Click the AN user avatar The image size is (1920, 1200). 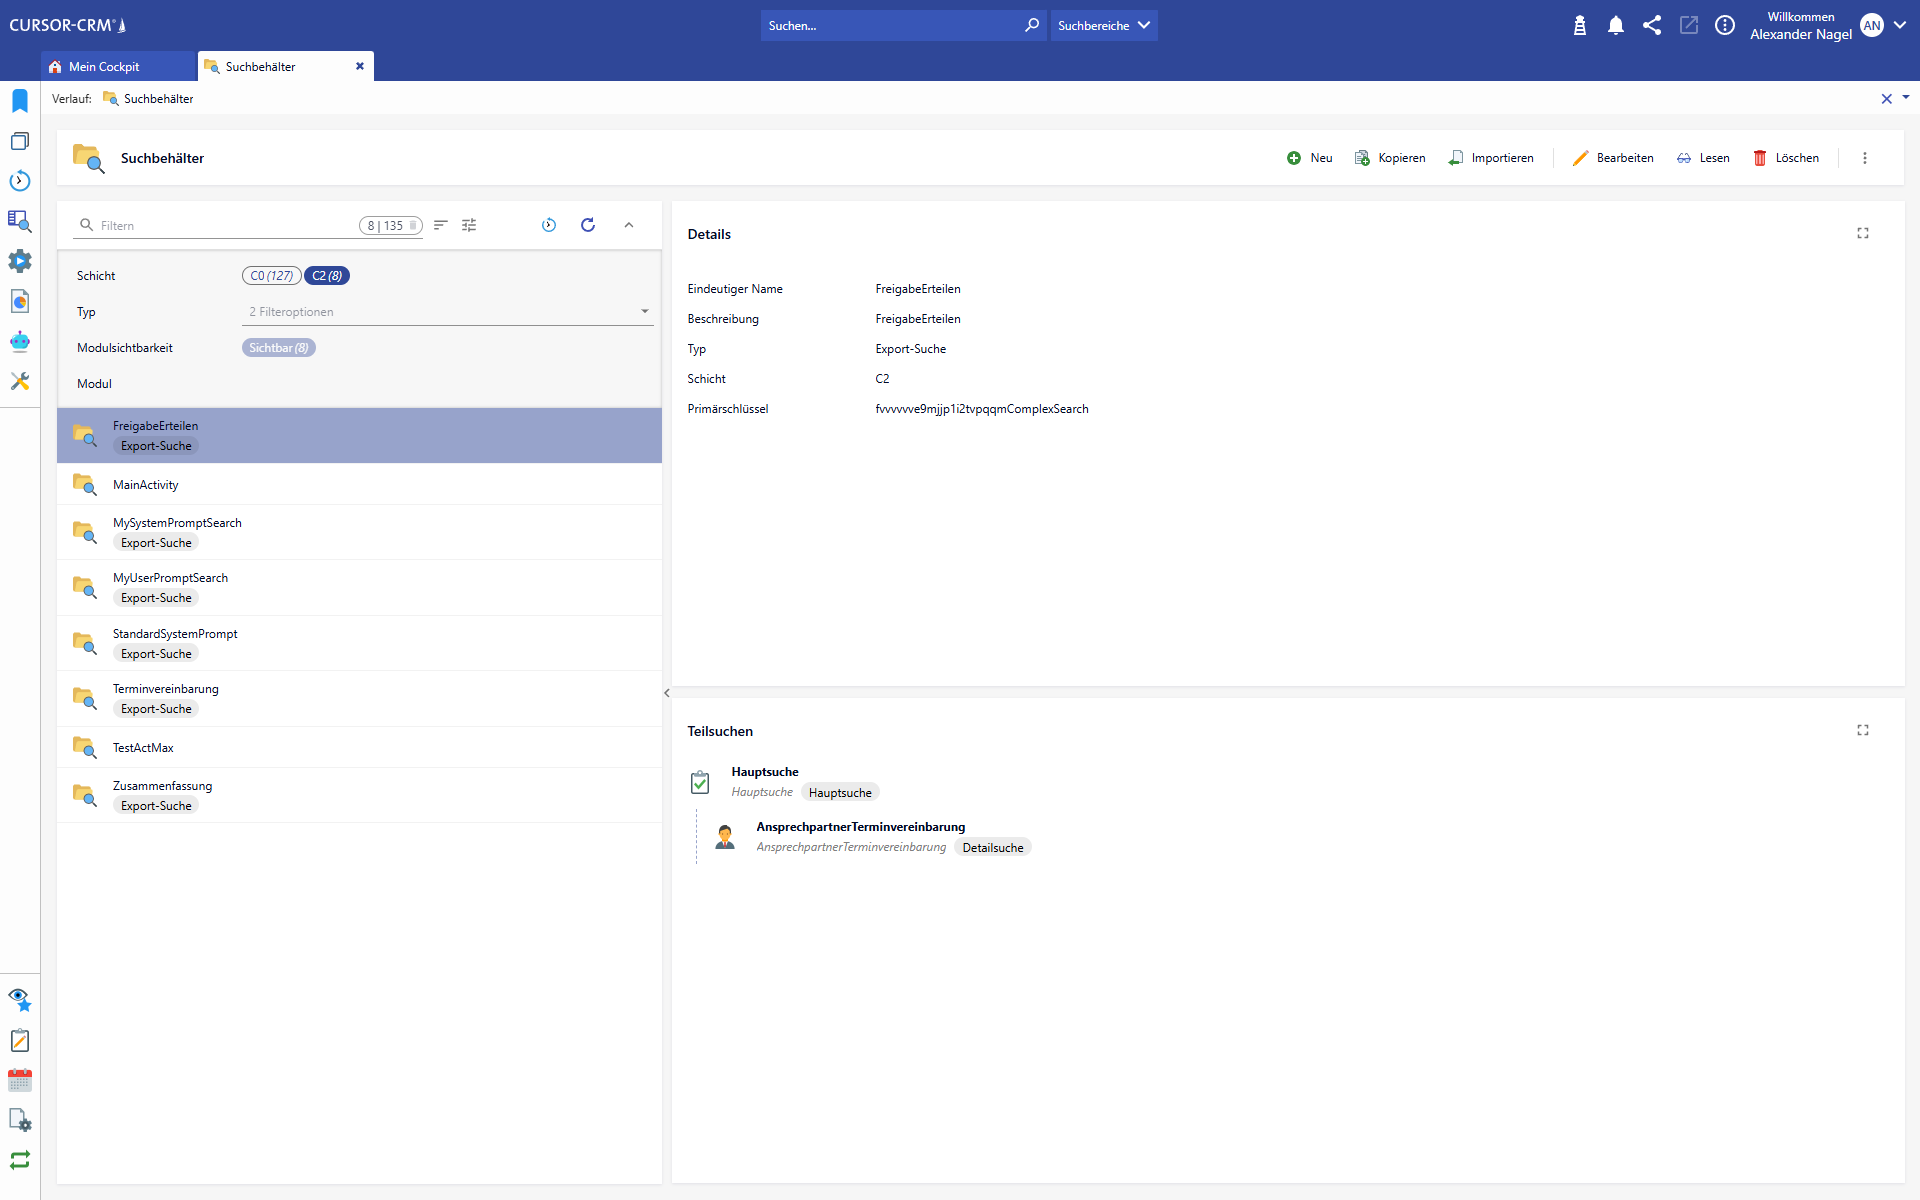(x=1872, y=25)
